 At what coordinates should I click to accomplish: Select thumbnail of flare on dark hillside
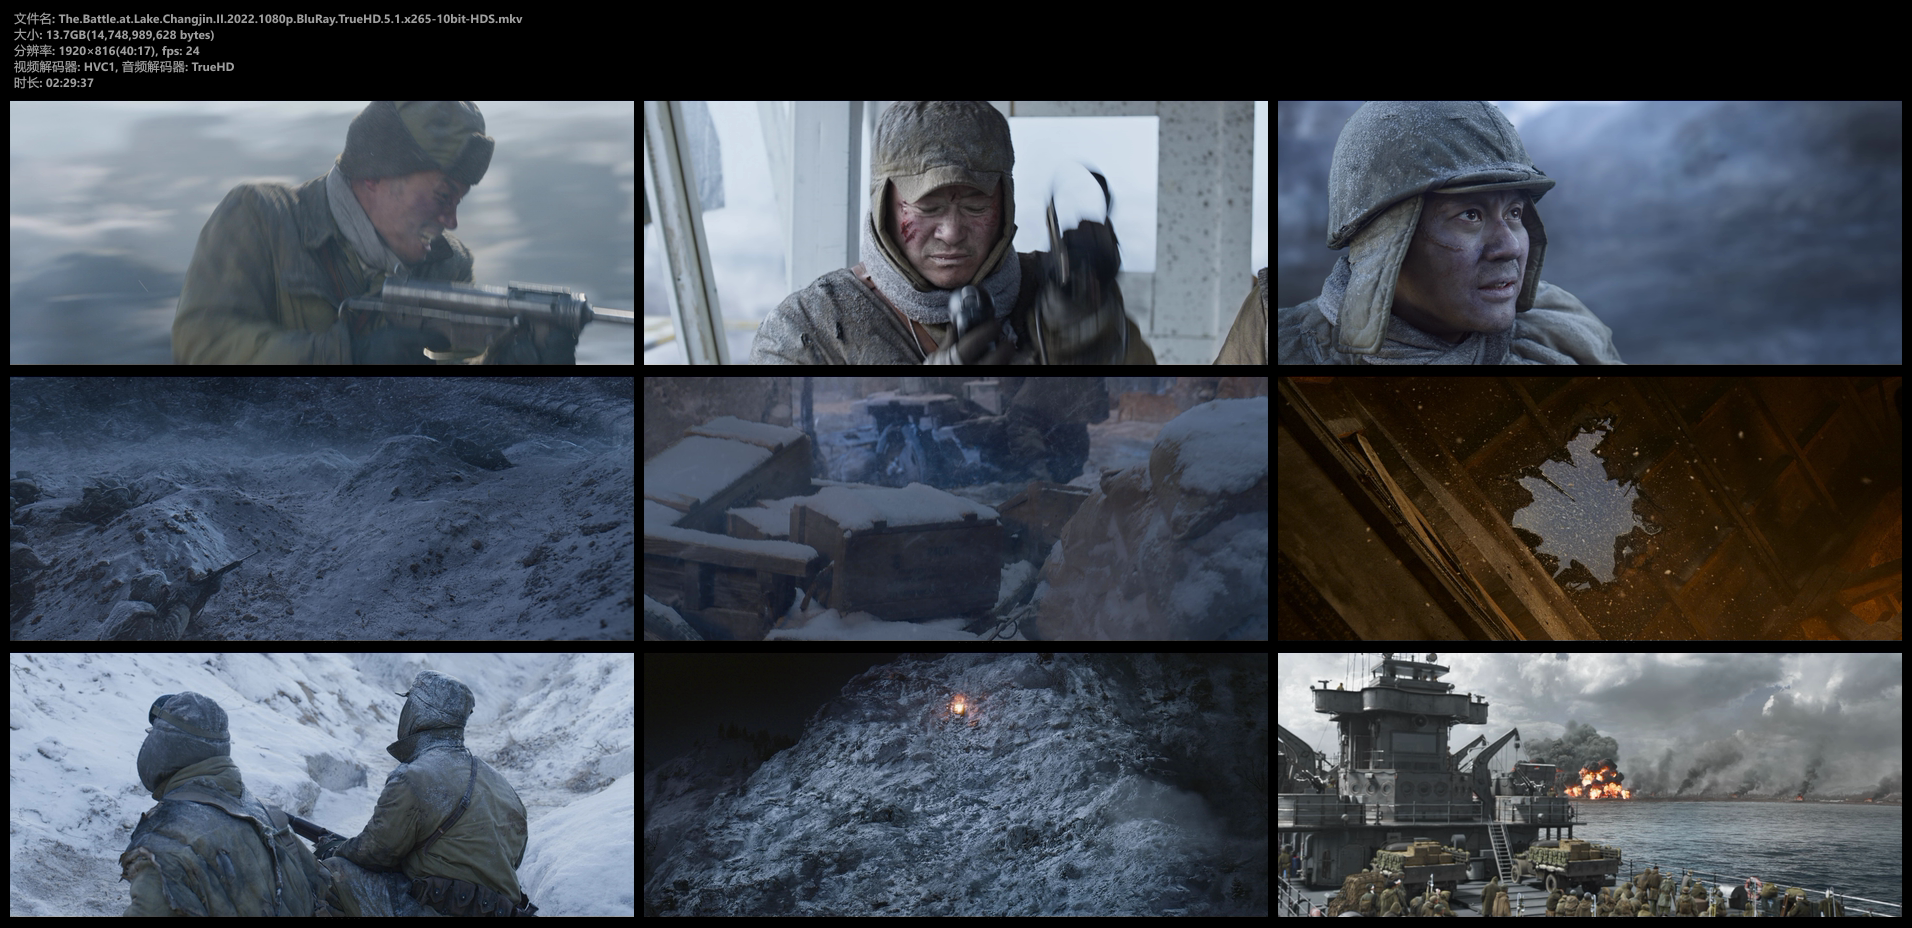point(956,785)
